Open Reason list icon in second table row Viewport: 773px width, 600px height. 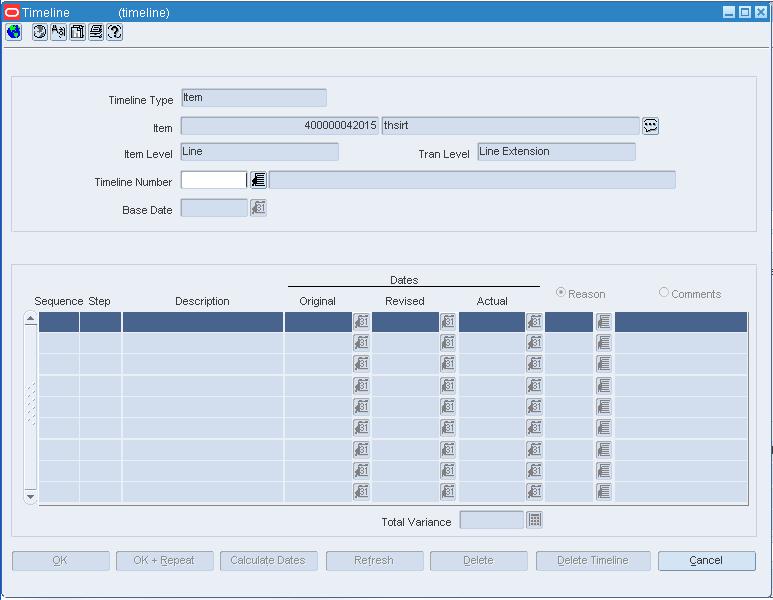coord(603,343)
